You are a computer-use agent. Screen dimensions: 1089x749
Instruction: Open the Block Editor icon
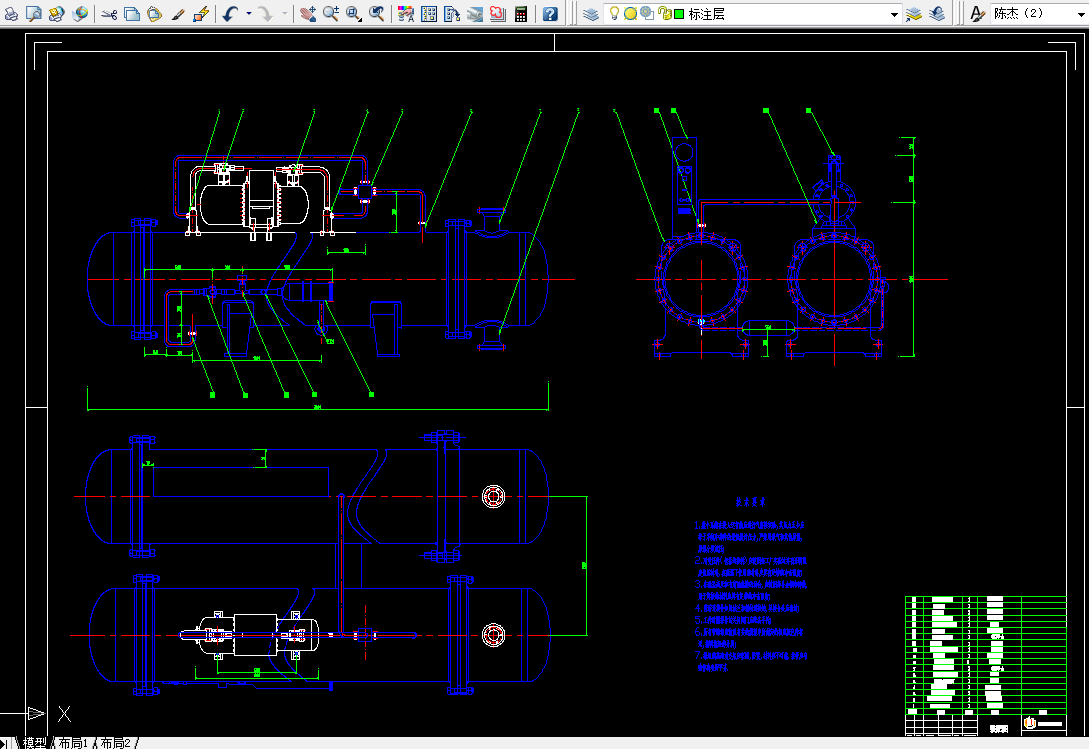201,13
